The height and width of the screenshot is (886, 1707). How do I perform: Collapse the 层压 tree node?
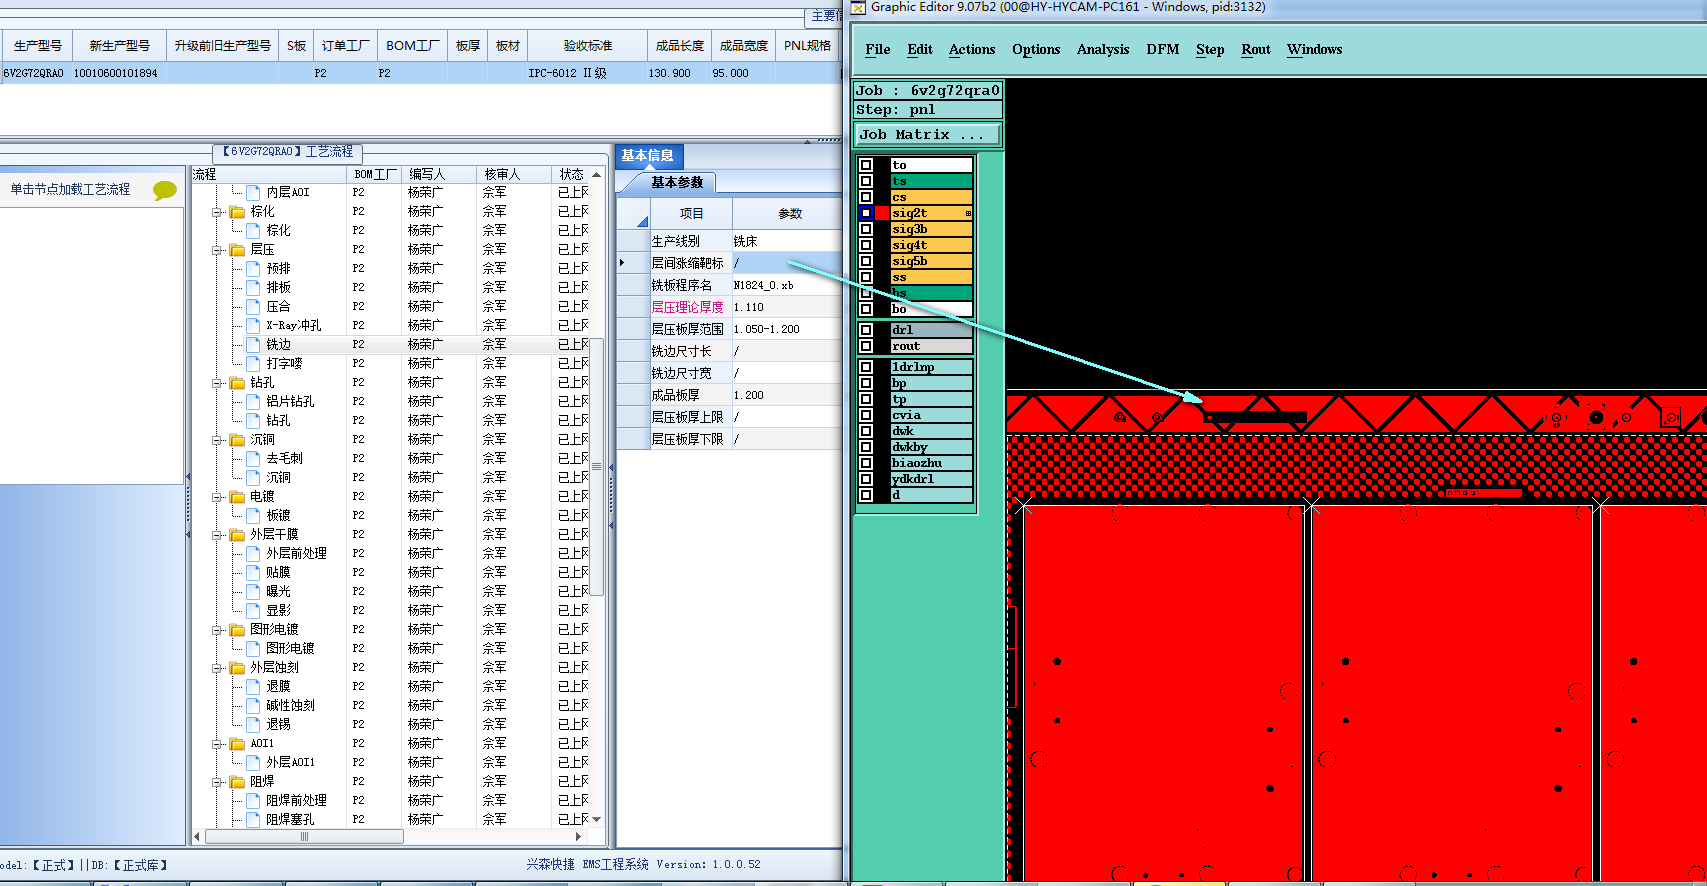point(217,250)
